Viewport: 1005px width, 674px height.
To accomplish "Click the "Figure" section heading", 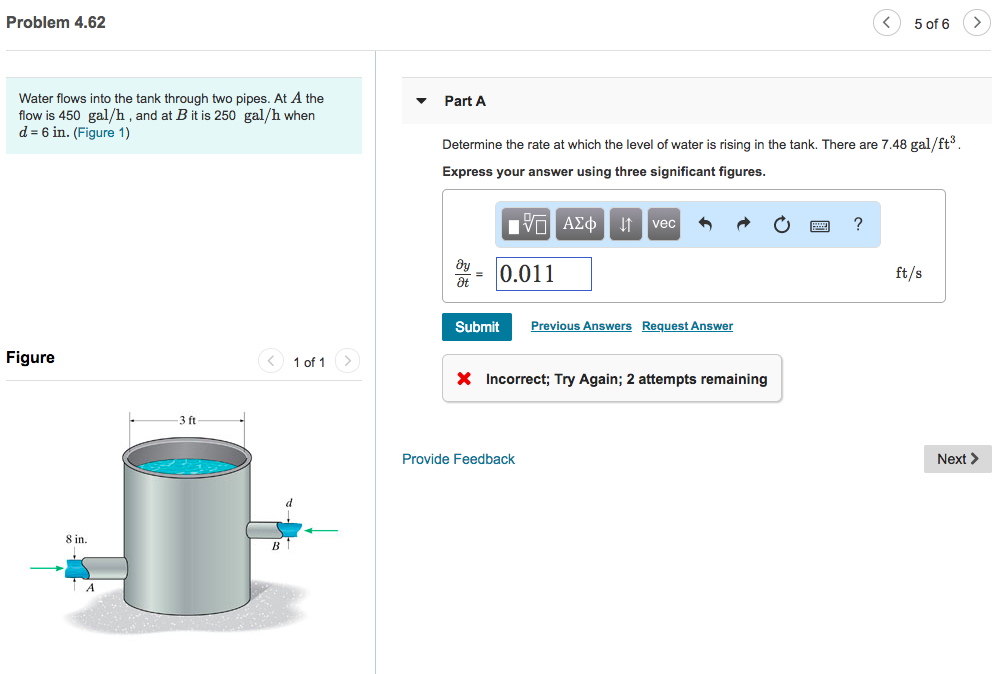I will [x=30, y=358].
